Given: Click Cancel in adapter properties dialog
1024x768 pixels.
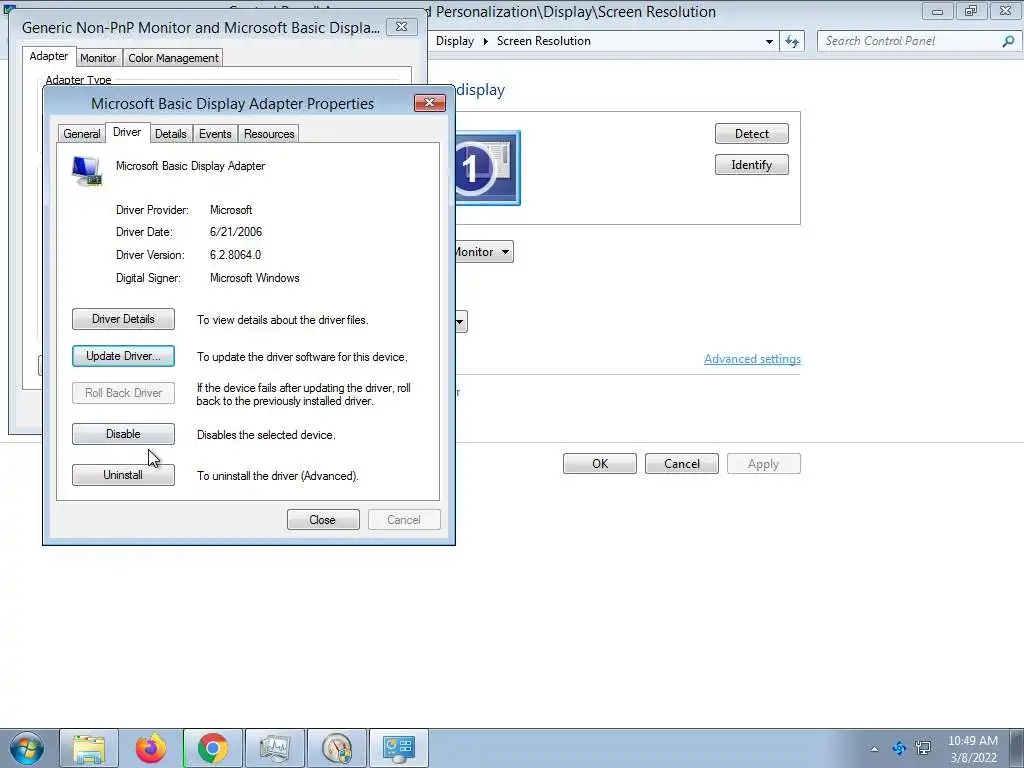Looking at the screenshot, I should click(x=404, y=520).
